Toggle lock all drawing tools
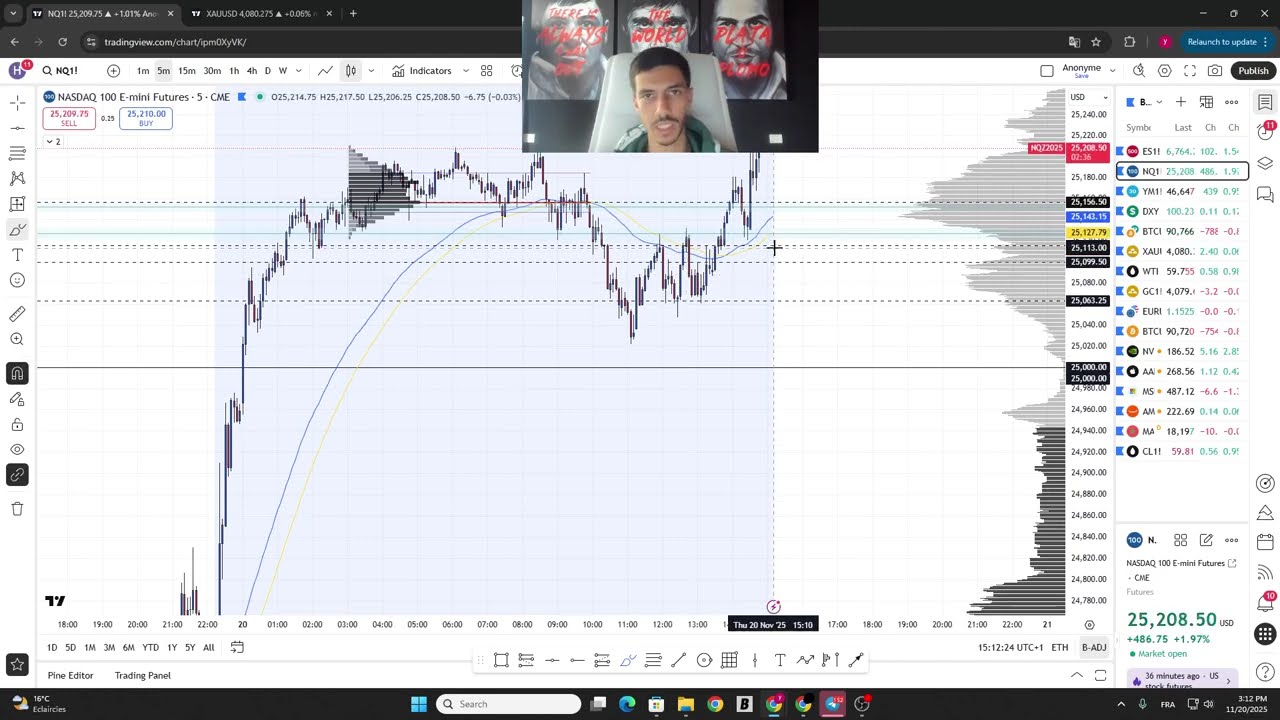The image size is (1280, 720). coord(17,425)
